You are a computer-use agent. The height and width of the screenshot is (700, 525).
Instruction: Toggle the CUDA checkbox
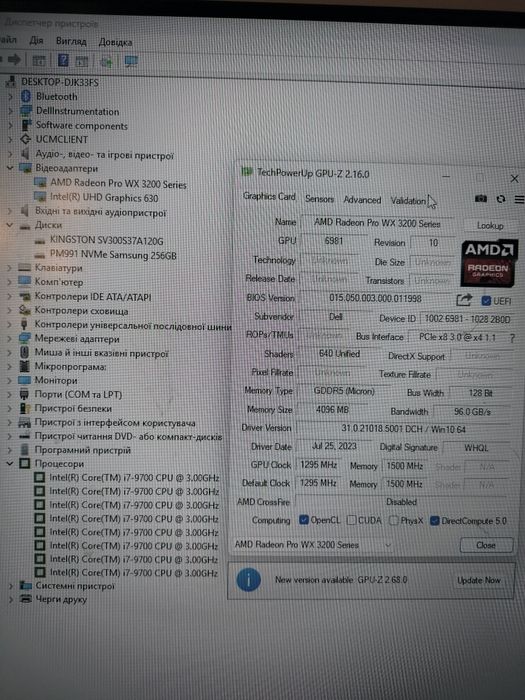point(351,520)
